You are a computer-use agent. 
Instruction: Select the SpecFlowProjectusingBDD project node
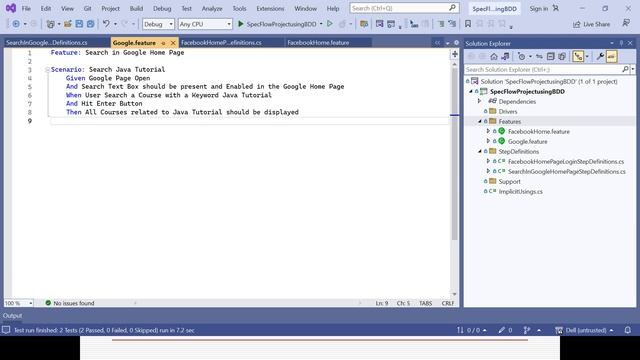(527, 91)
